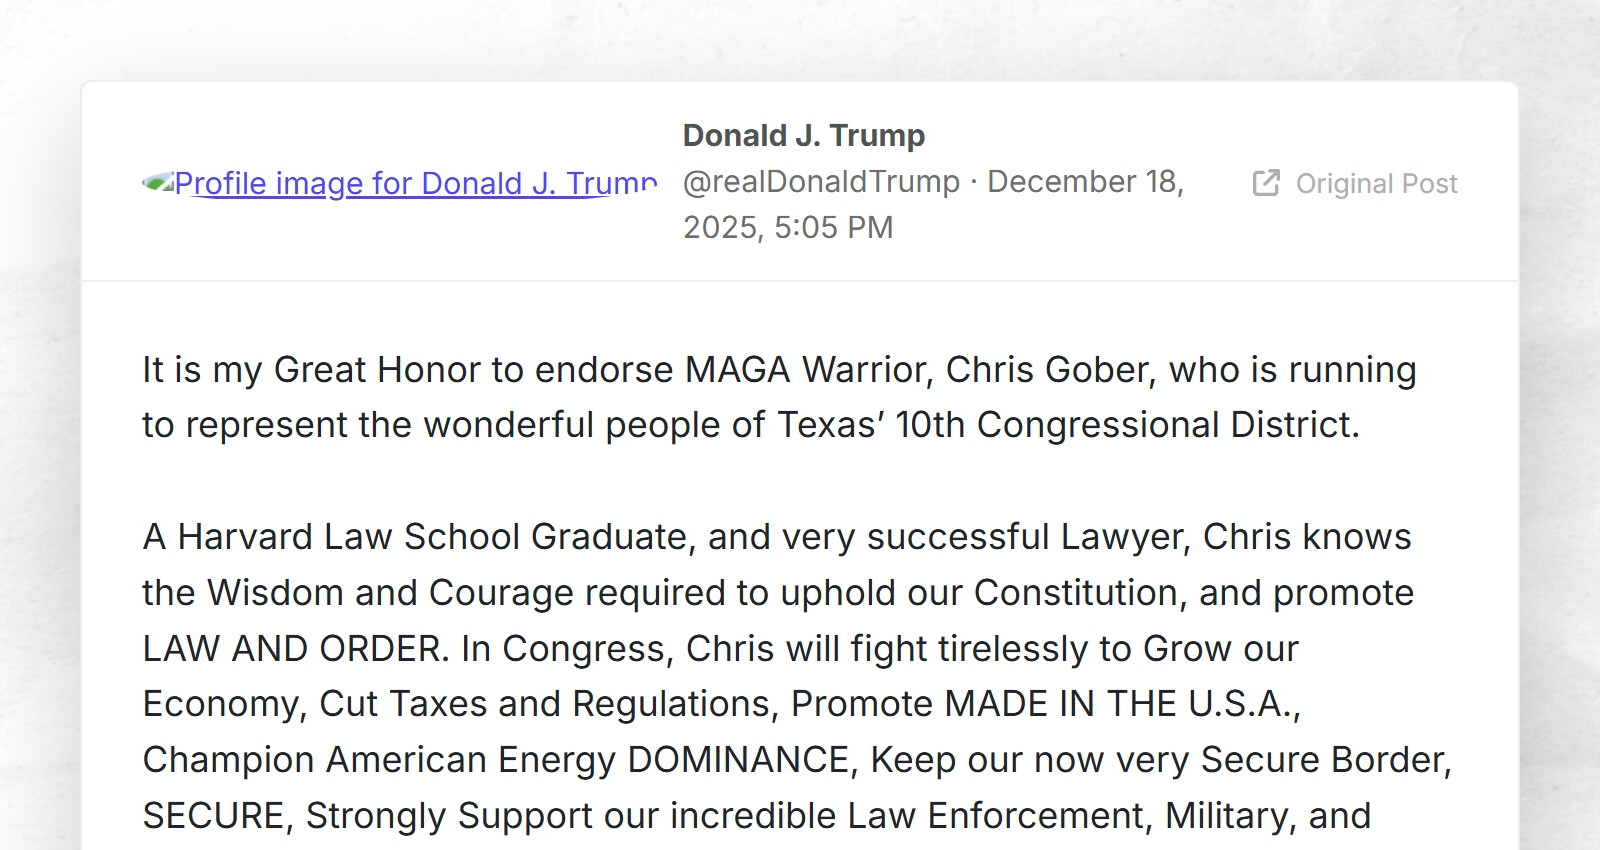Viewport: 1600px width, 850px height.
Task: Click 'Cut Taxes and Regulations' phrase
Action: click(548, 704)
